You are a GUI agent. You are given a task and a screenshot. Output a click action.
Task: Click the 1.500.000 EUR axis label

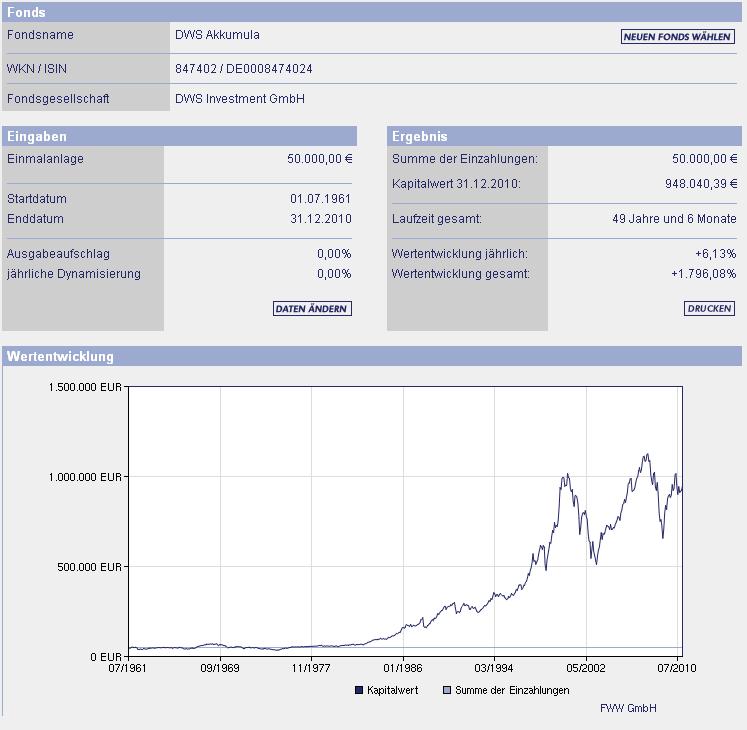coord(85,387)
